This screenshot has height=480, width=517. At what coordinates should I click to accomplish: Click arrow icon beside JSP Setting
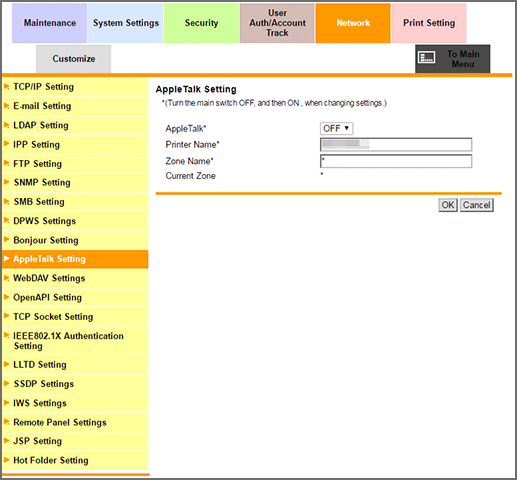[6, 441]
